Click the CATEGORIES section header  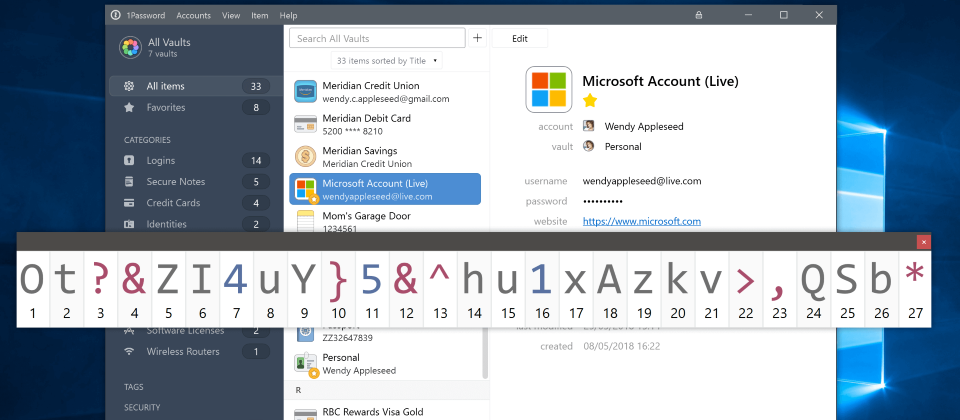click(147, 140)
